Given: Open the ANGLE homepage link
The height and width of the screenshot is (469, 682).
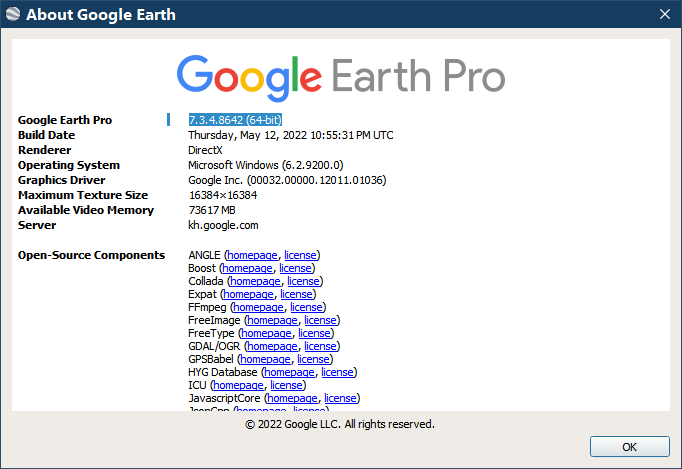Looking at the screenshot, I should pyautogui.click(x=253, y=255).
